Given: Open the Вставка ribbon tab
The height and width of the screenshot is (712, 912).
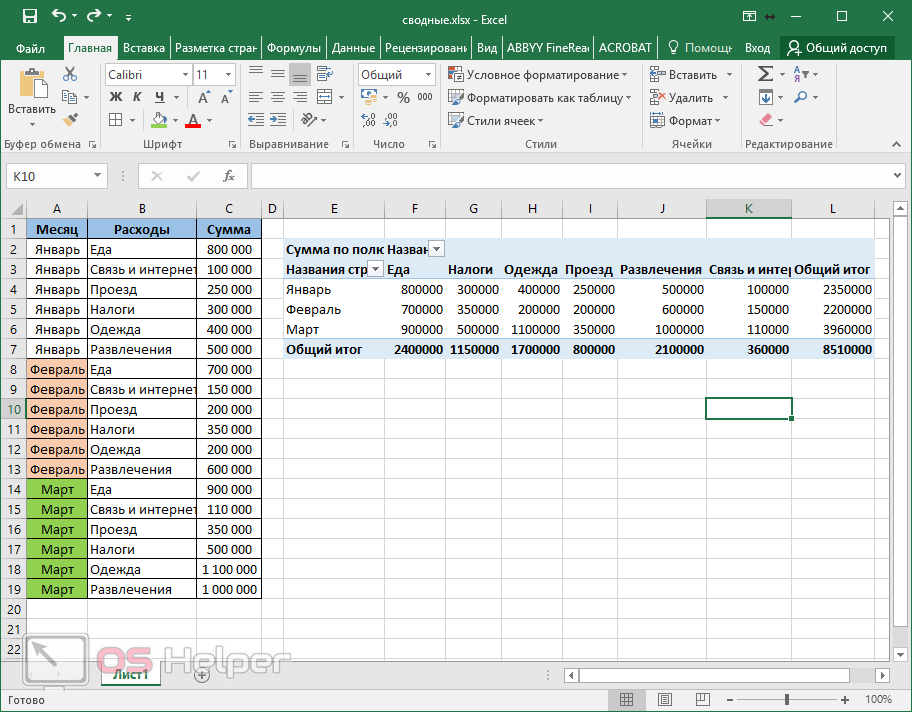Looking at the screenshot, I should 144,48.
